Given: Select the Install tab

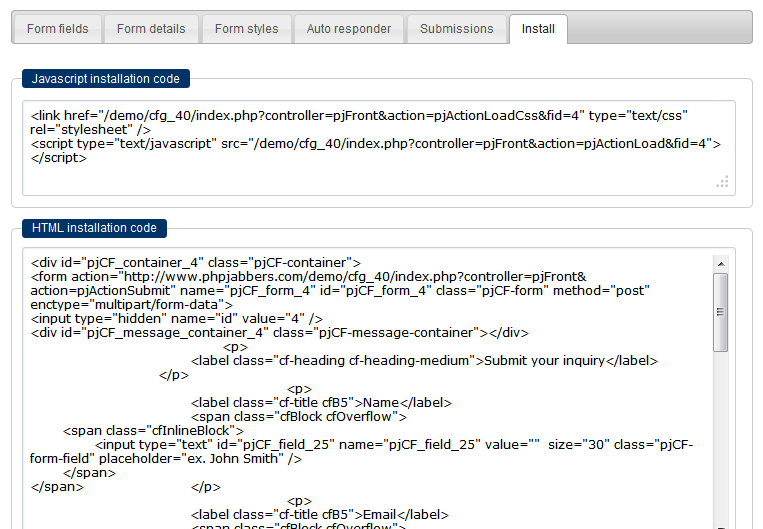Looking at the screenshot, I should (x=538, y=29).
